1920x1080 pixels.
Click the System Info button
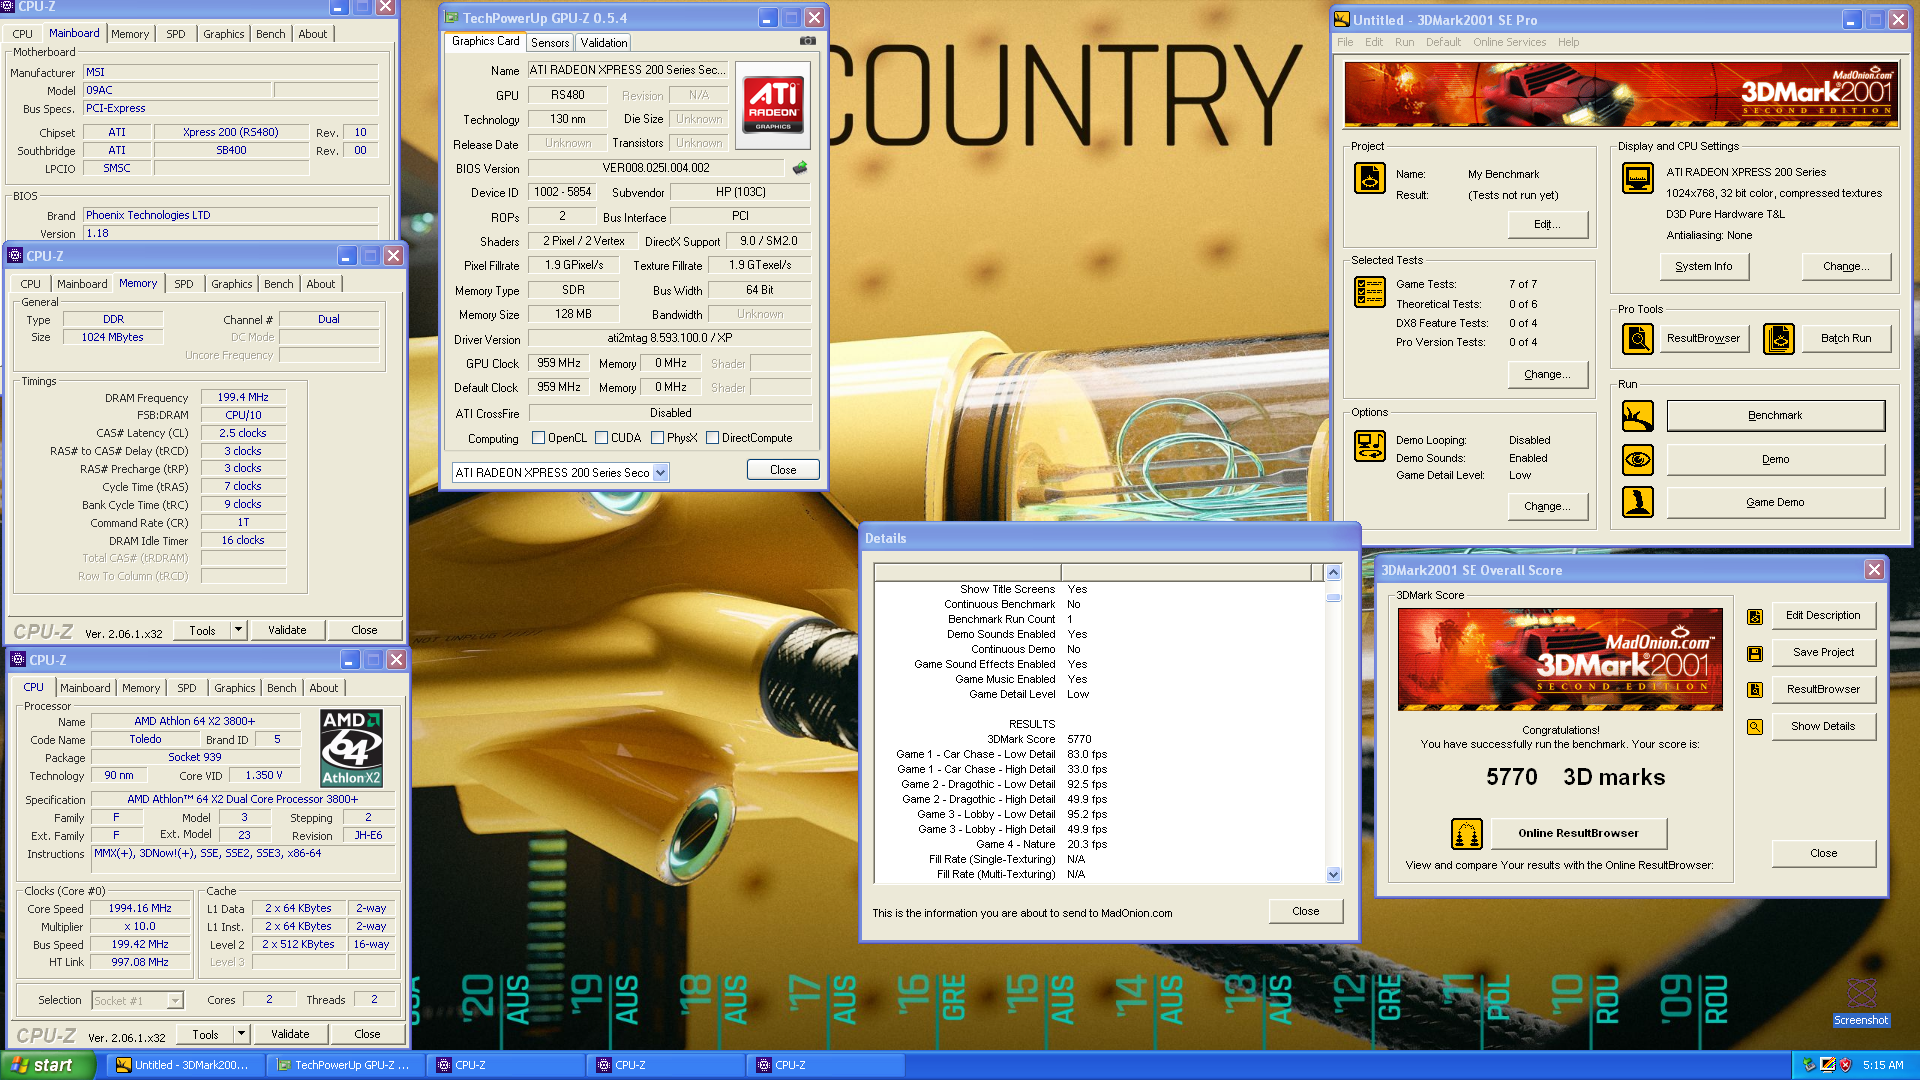(1703, 266)
